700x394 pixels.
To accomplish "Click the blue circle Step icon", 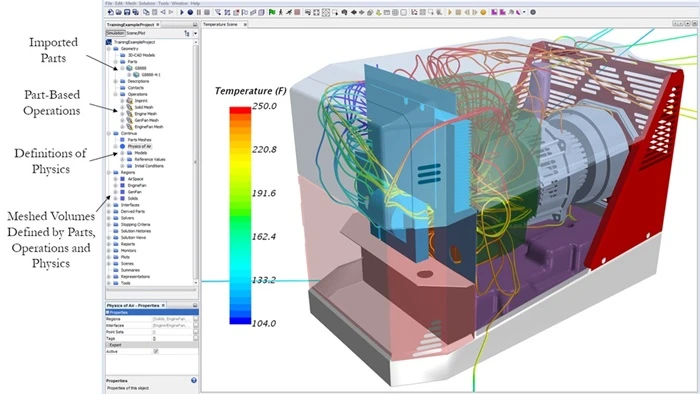I will pyautogui.click(x=190, y=12).
